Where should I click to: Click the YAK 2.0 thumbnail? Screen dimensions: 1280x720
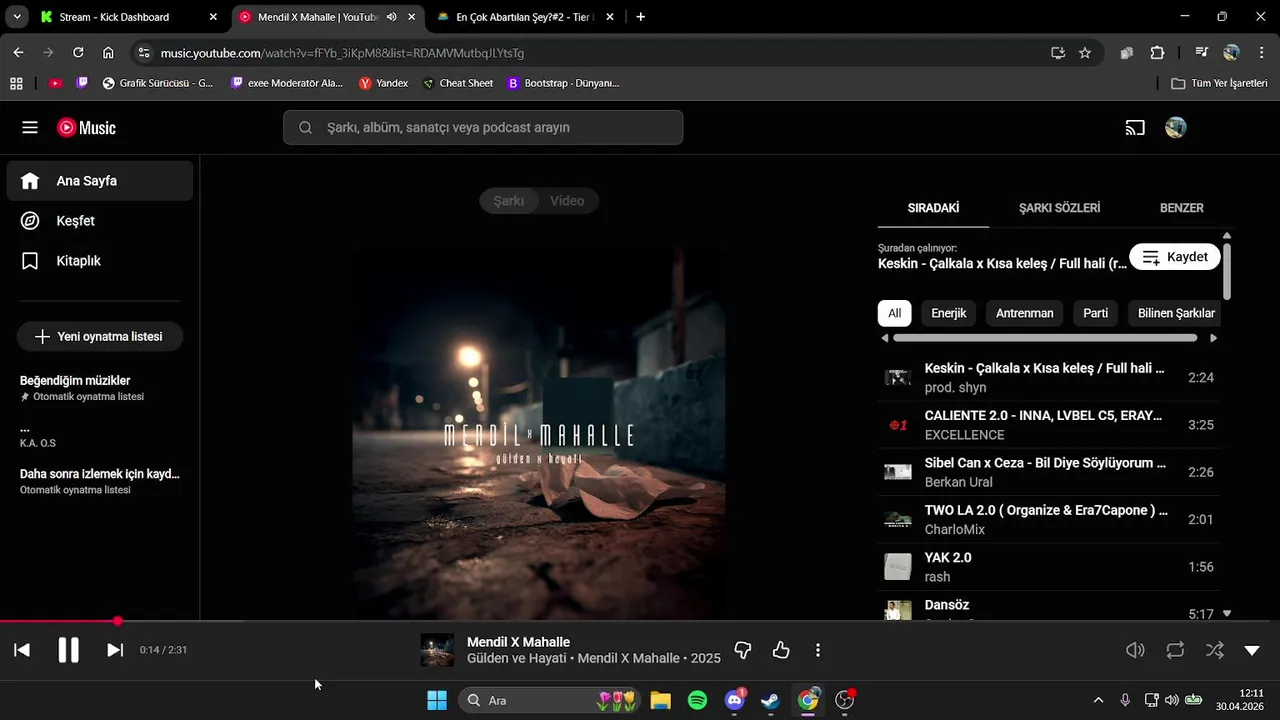pyautogui.click(x=898, y=567)
